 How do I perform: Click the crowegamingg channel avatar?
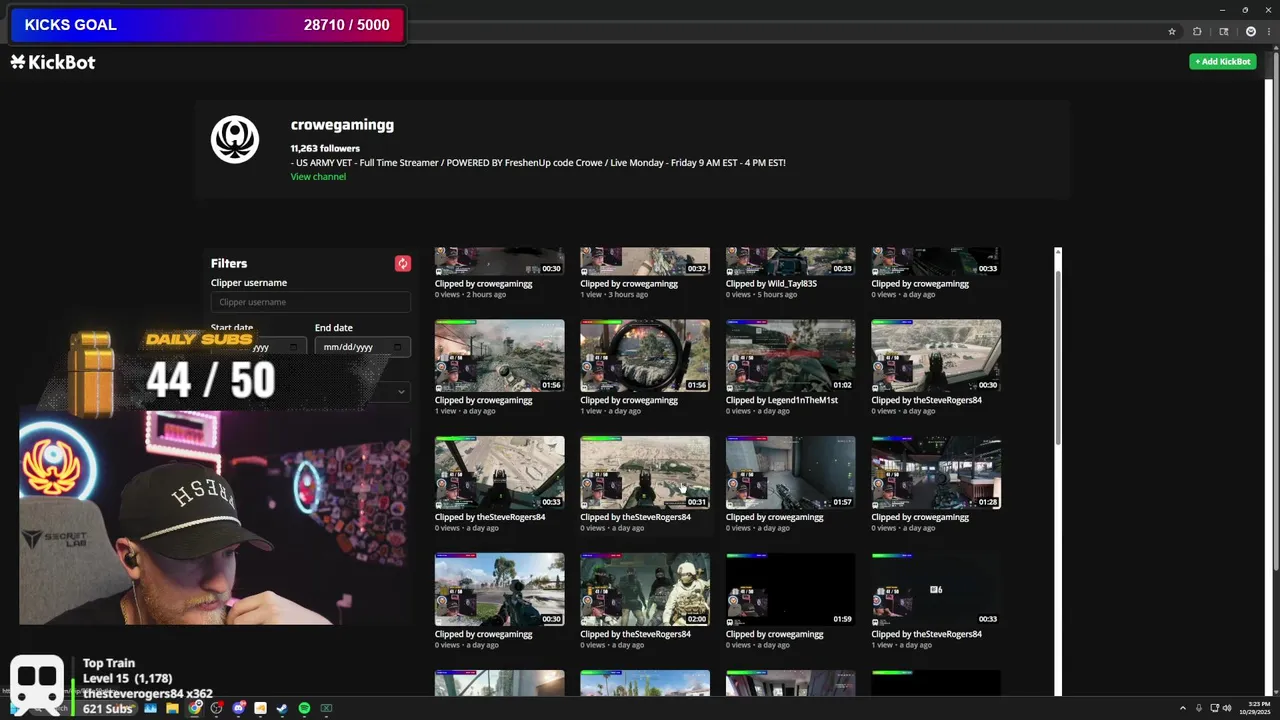[x=235, y=139]
